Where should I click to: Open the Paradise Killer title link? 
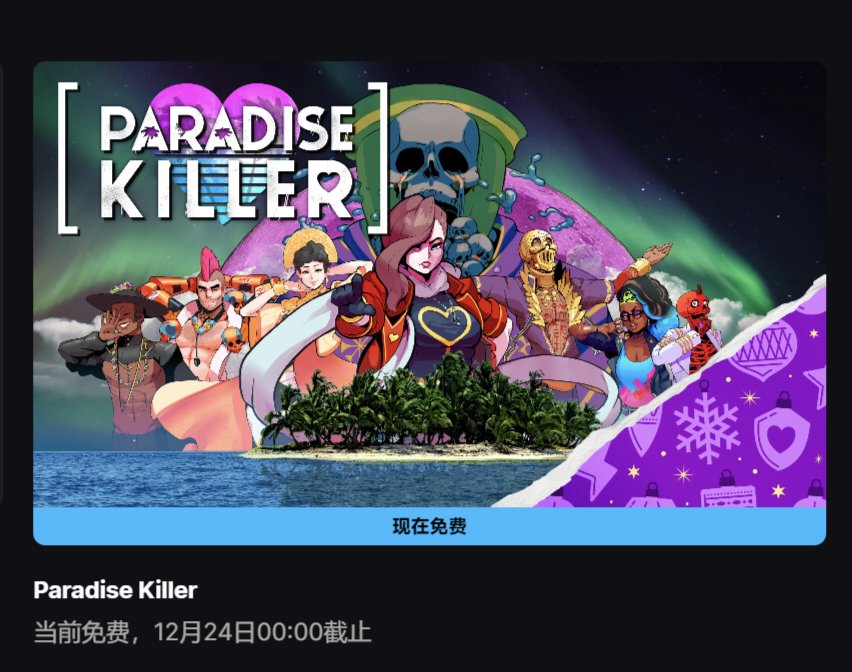click(x=115, y=590)
